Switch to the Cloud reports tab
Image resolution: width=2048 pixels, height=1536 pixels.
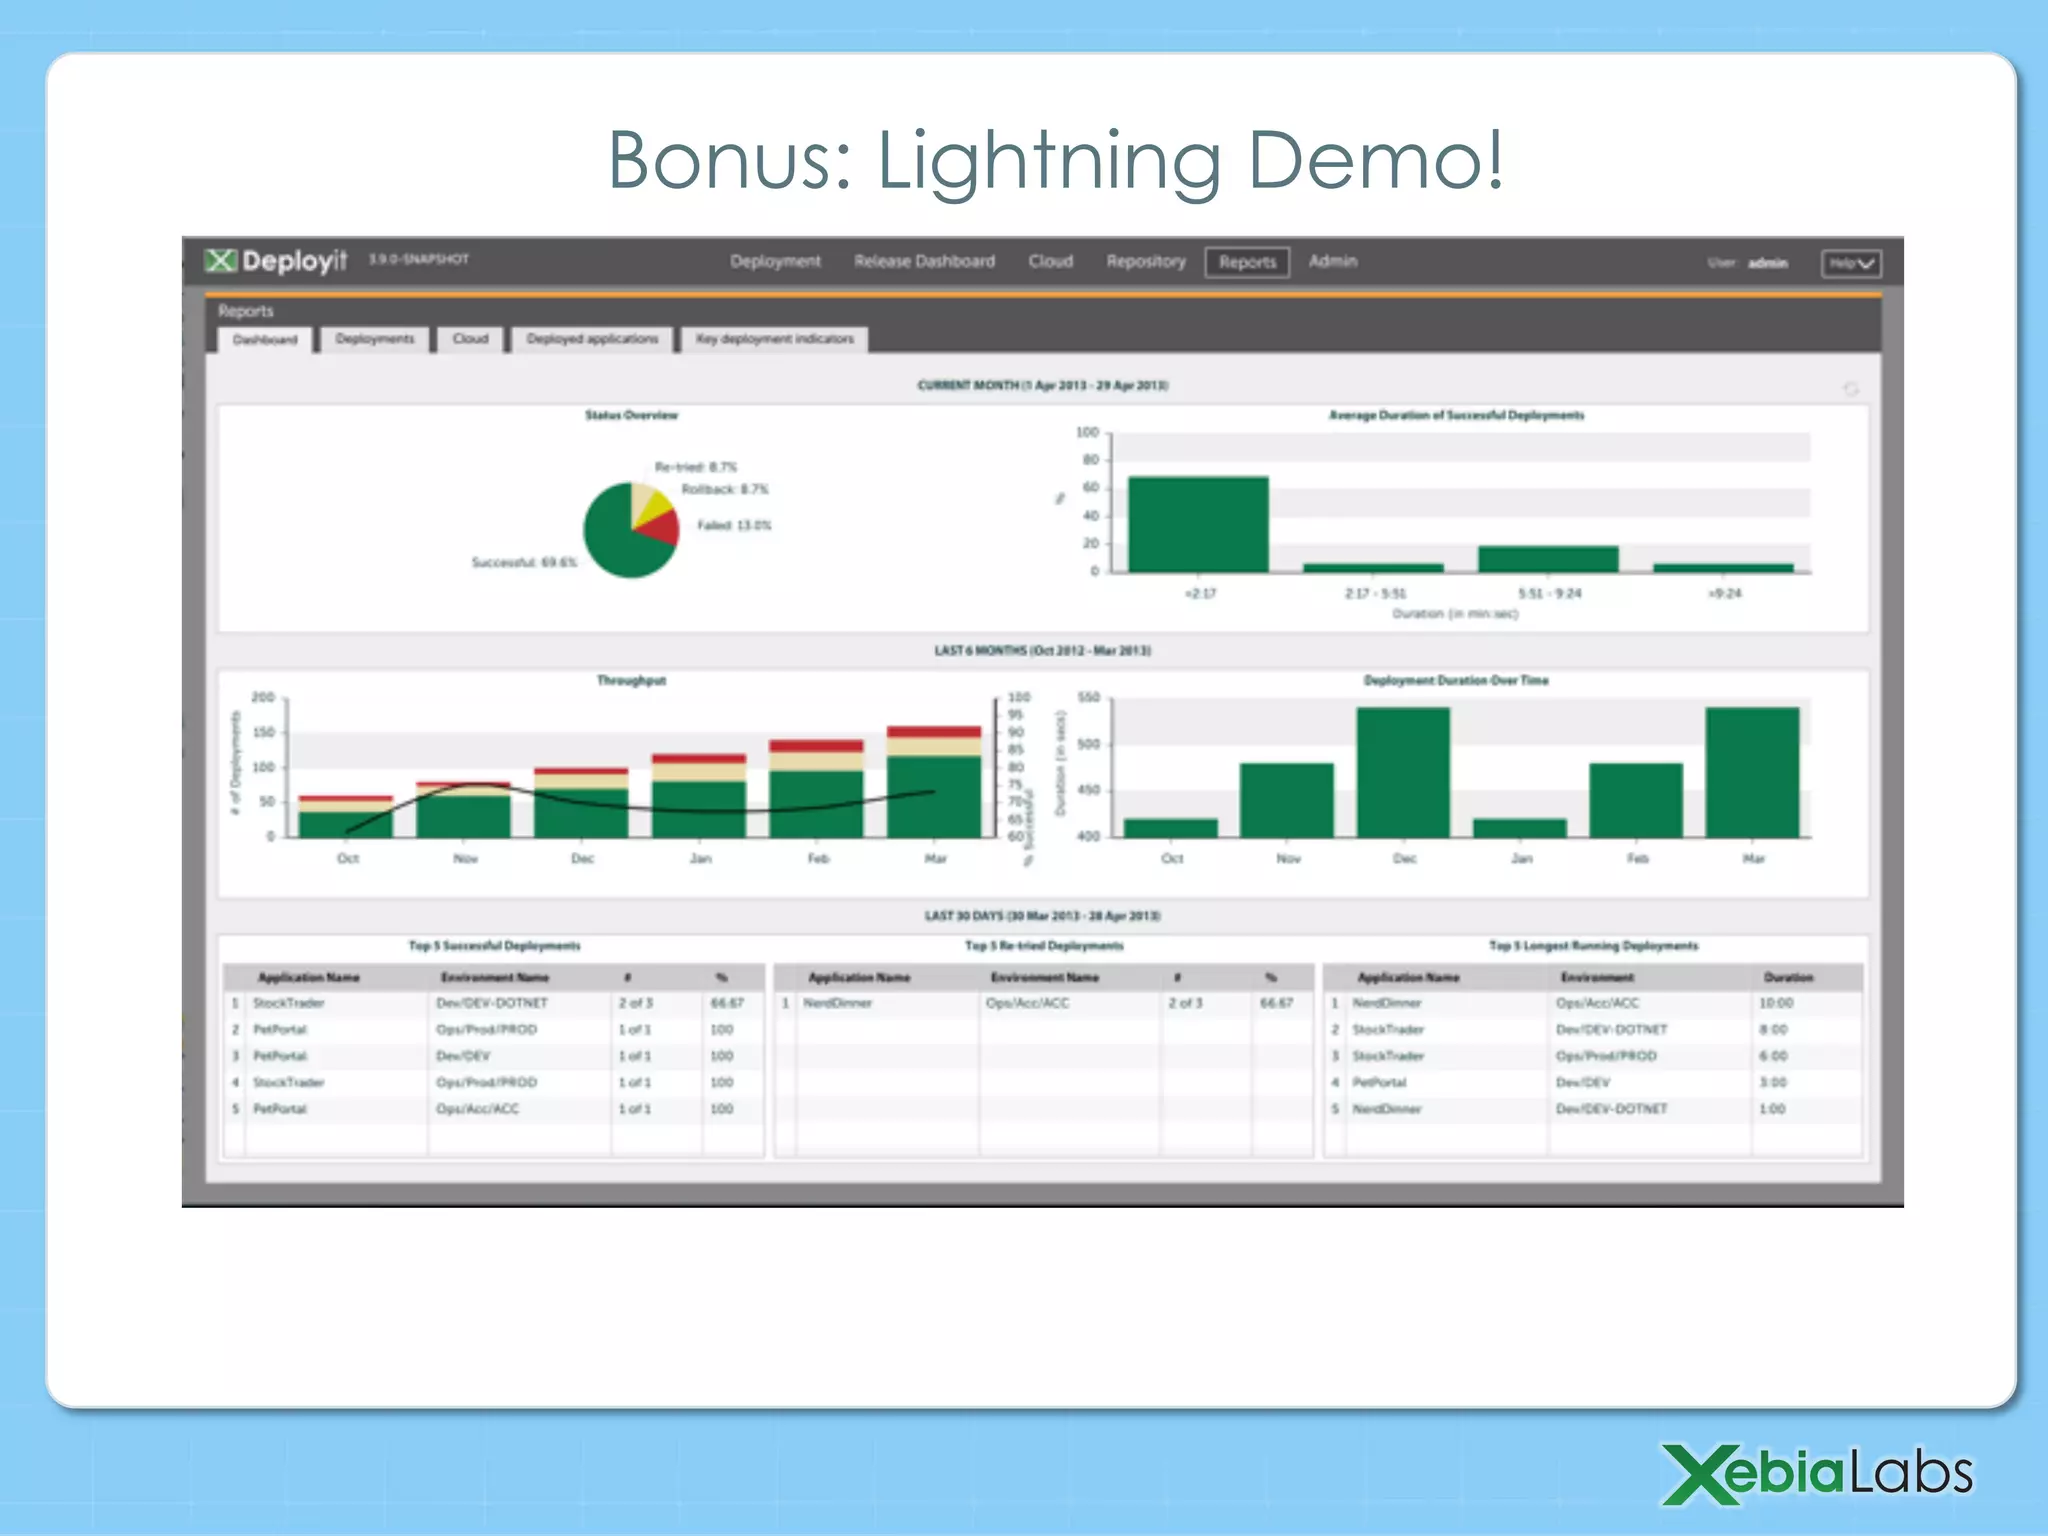[470, 339]
